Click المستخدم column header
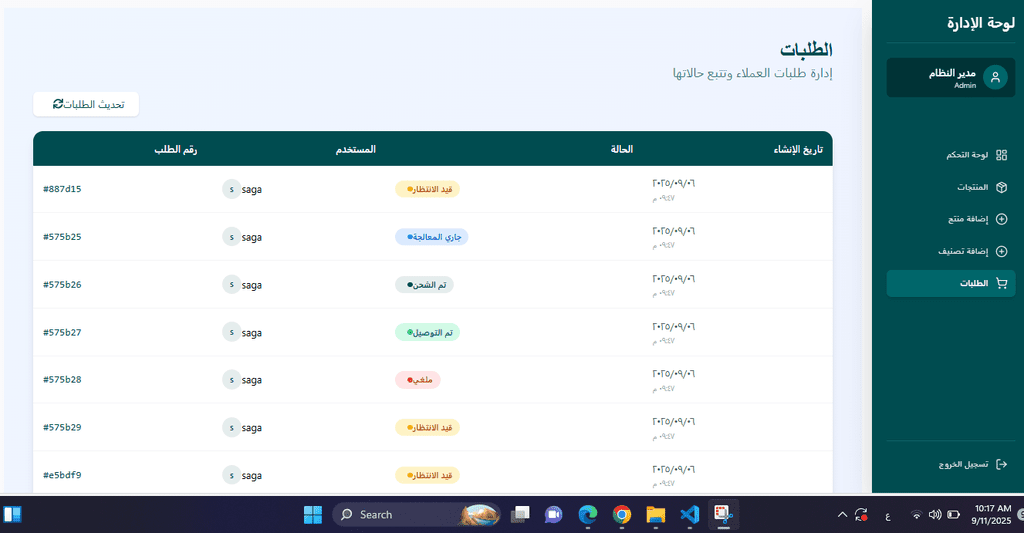 click(x=356, y=149)
